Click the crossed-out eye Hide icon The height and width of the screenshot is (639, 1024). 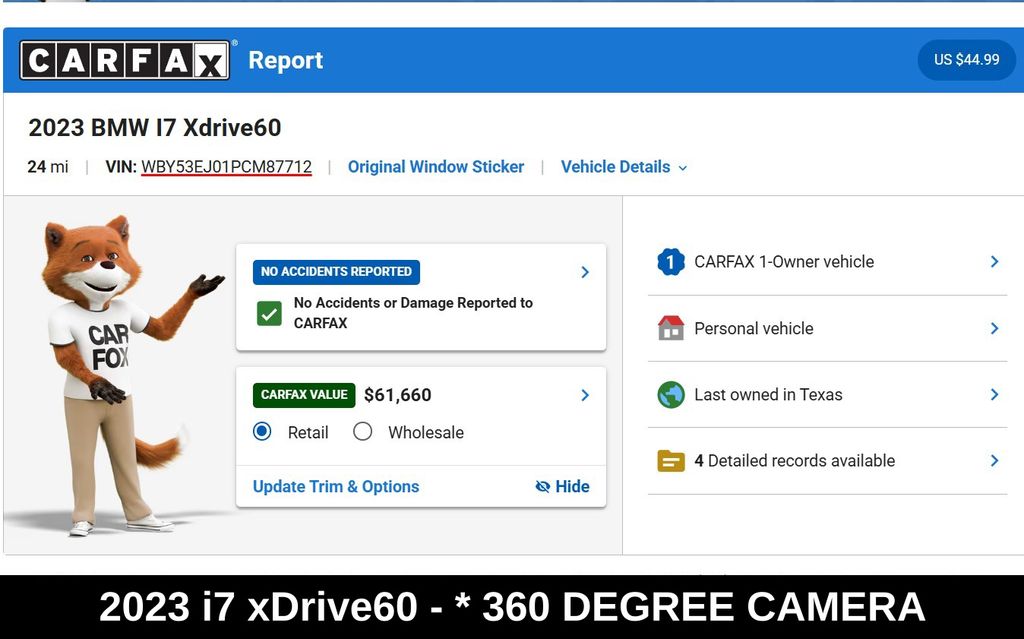coord(543,487)
